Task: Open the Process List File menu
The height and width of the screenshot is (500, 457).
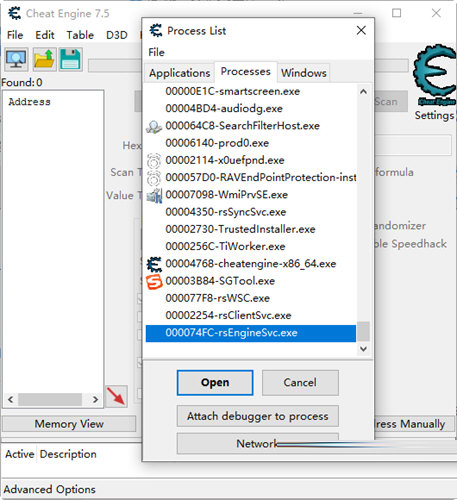Action: click(156, 52)
